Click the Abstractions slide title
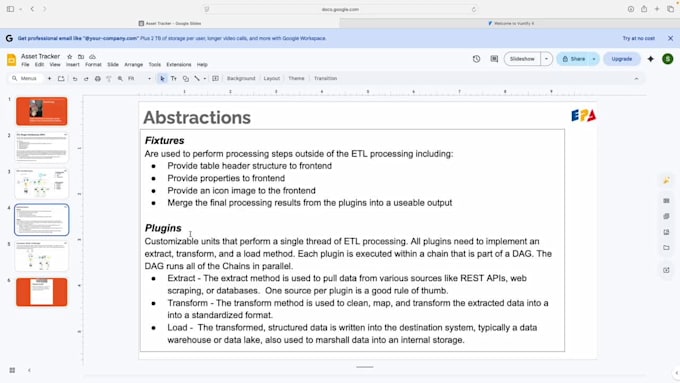 click(x=197, y=118)
